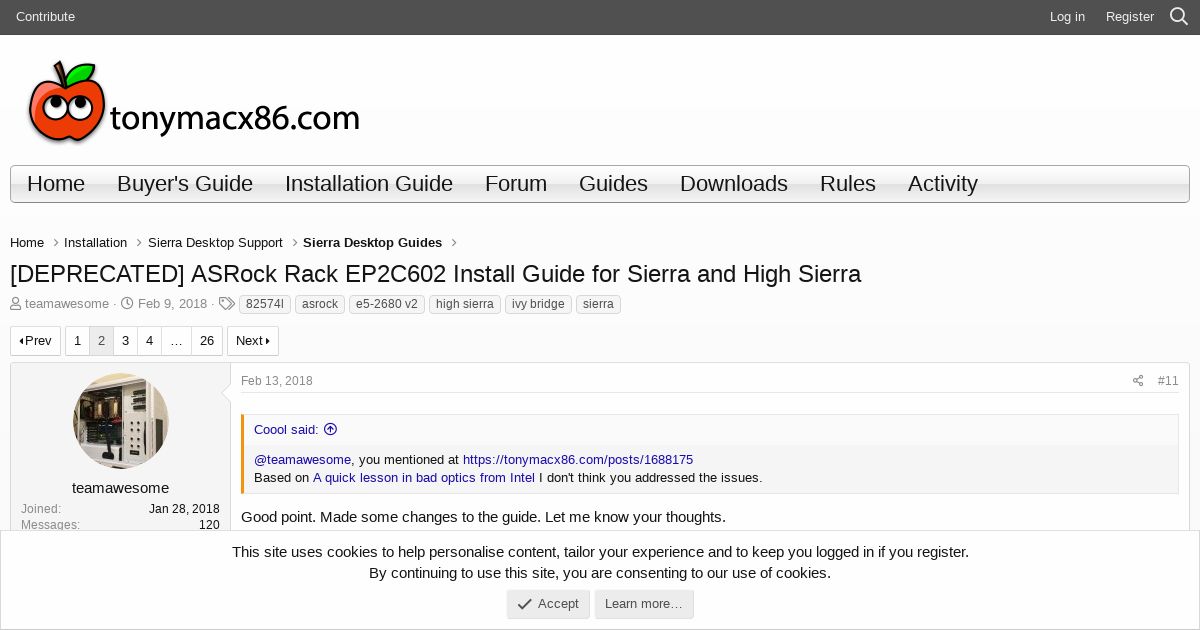The height and width of the screenshot is (630, 1200).
Task: Go to previous page with Prev
Action: click(x=36, y=341)
